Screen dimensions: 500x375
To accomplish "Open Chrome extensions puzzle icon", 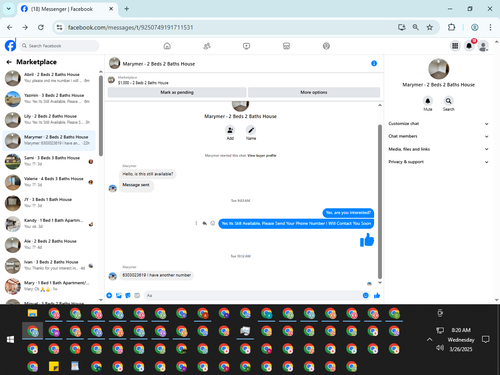I will point(451,27).
